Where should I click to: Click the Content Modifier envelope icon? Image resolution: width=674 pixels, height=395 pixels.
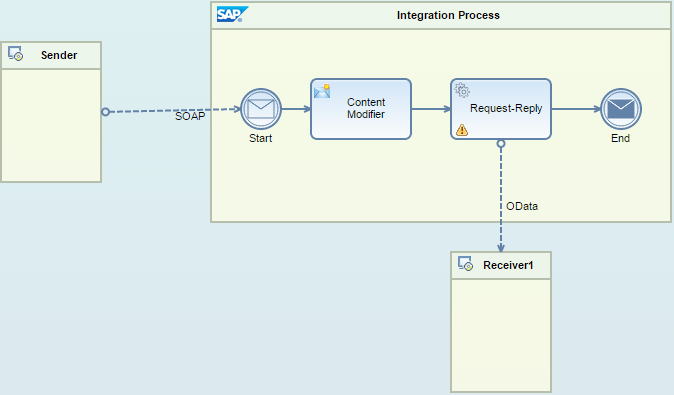322,91
